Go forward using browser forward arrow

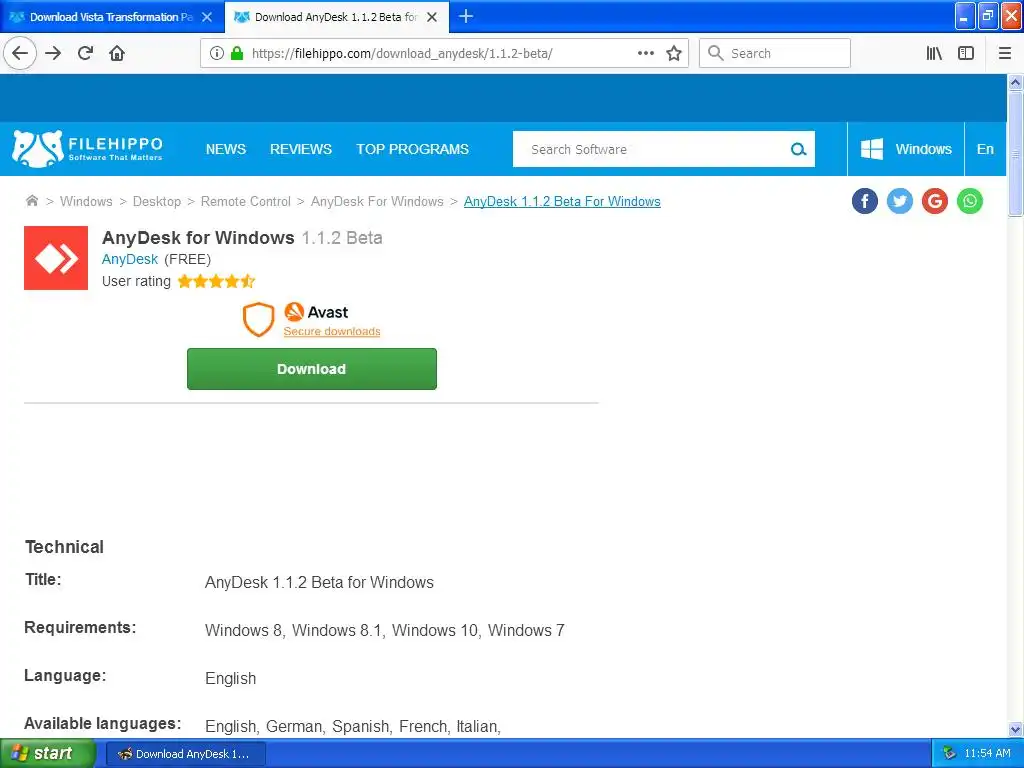[53, 53]
